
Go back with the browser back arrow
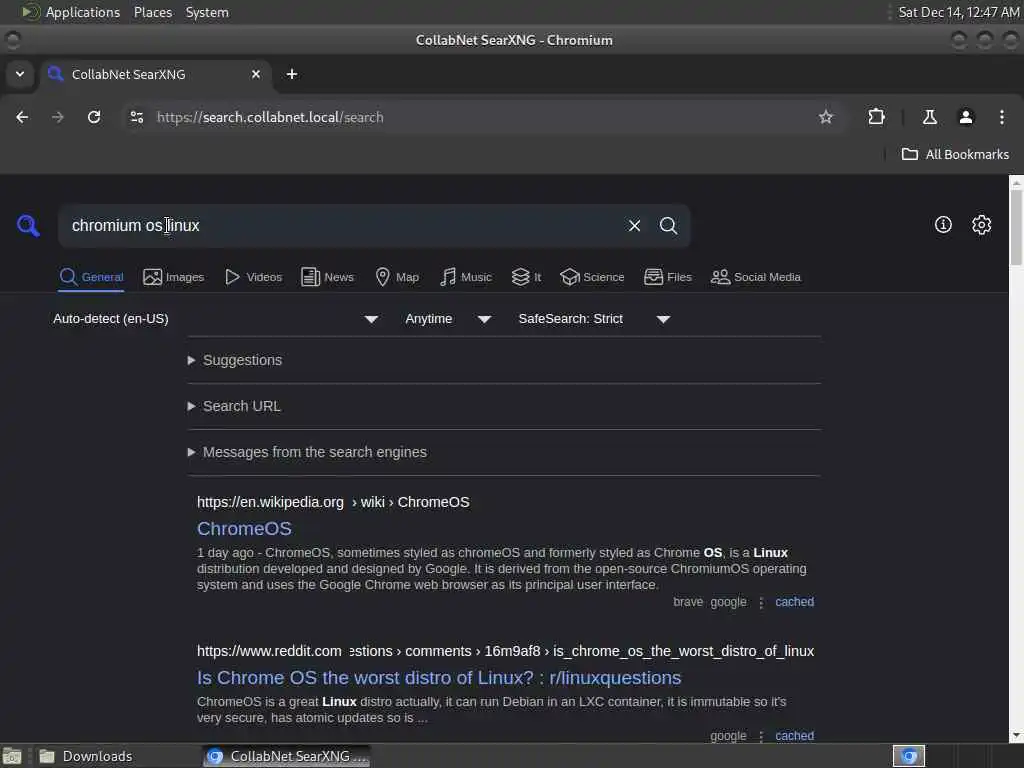(x=22, y=117)
